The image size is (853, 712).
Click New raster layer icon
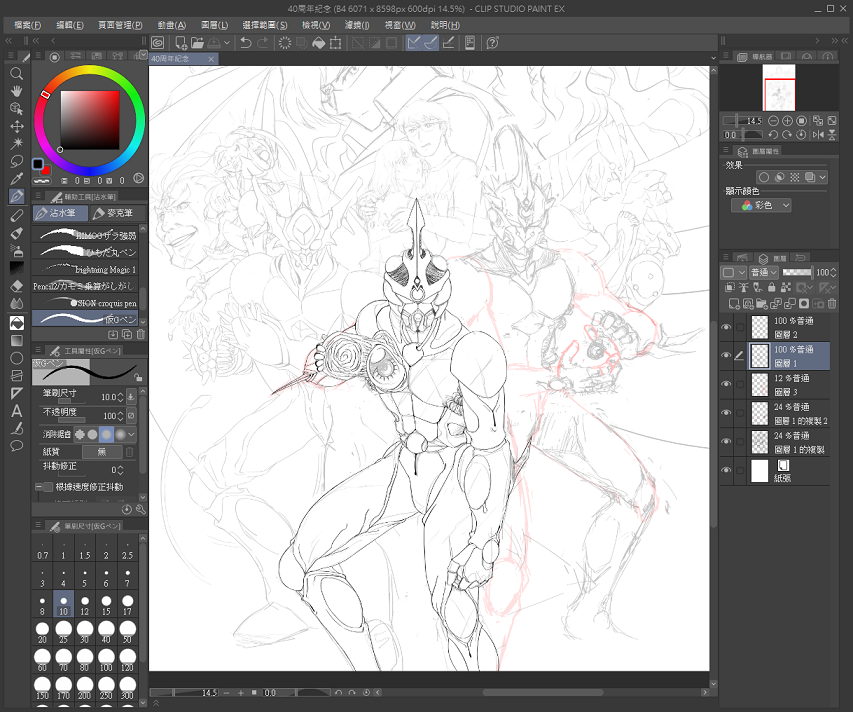click(734, 304)
